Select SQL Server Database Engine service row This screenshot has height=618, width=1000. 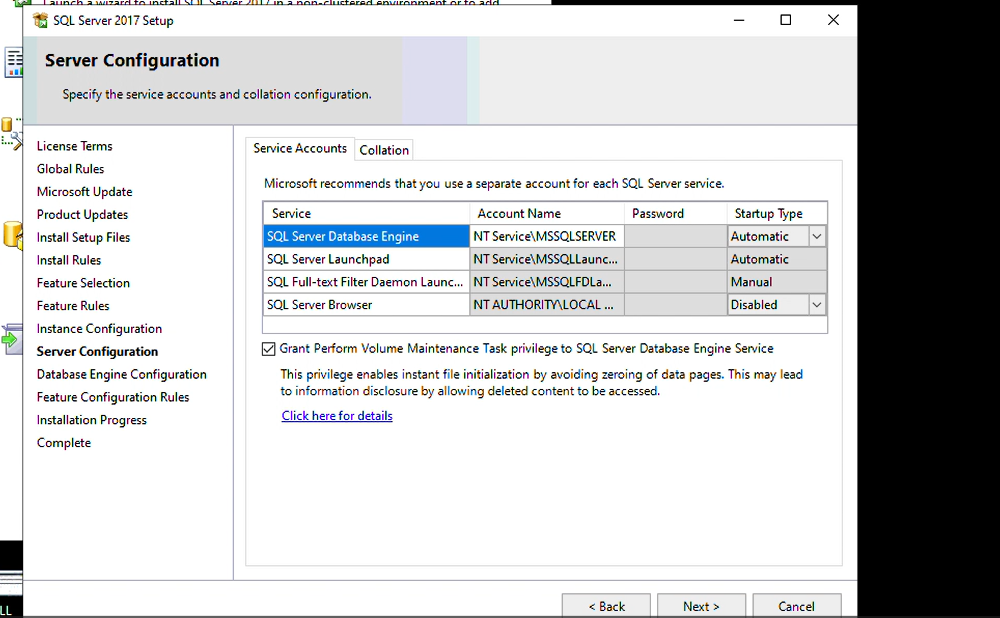tap(366, 237)
